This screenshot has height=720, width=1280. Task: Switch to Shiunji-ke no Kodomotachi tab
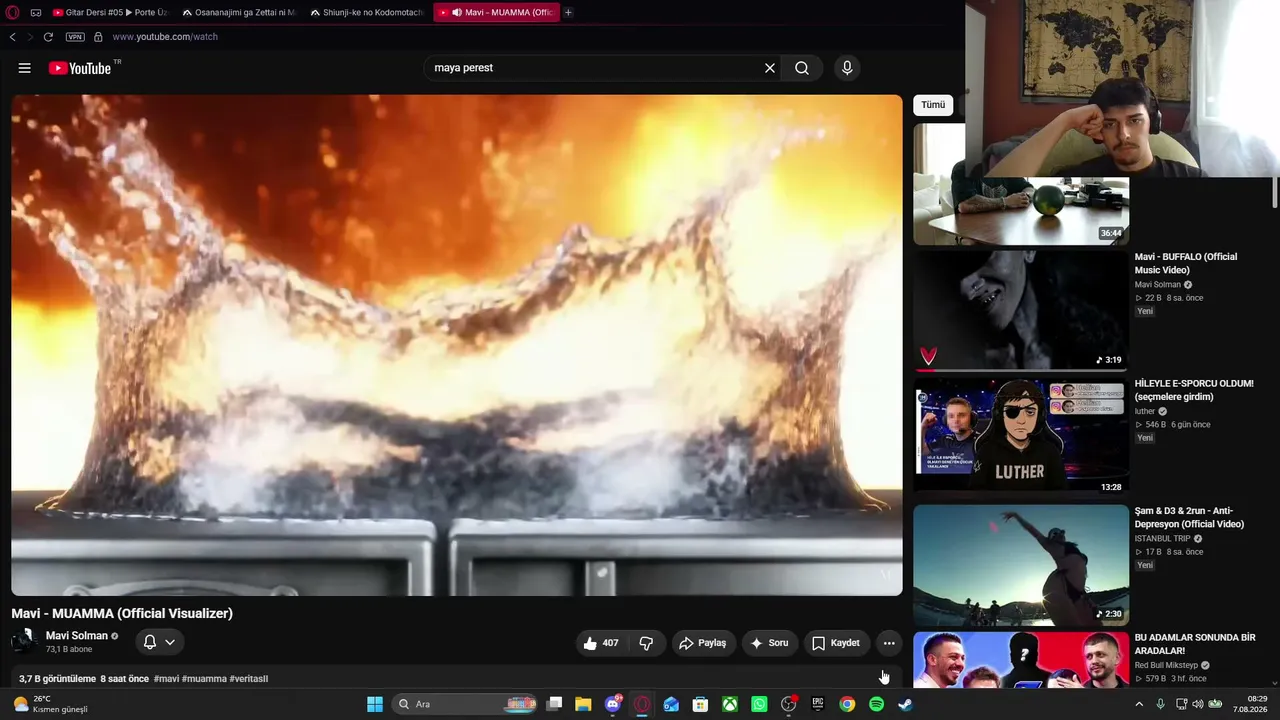[366, 12]
